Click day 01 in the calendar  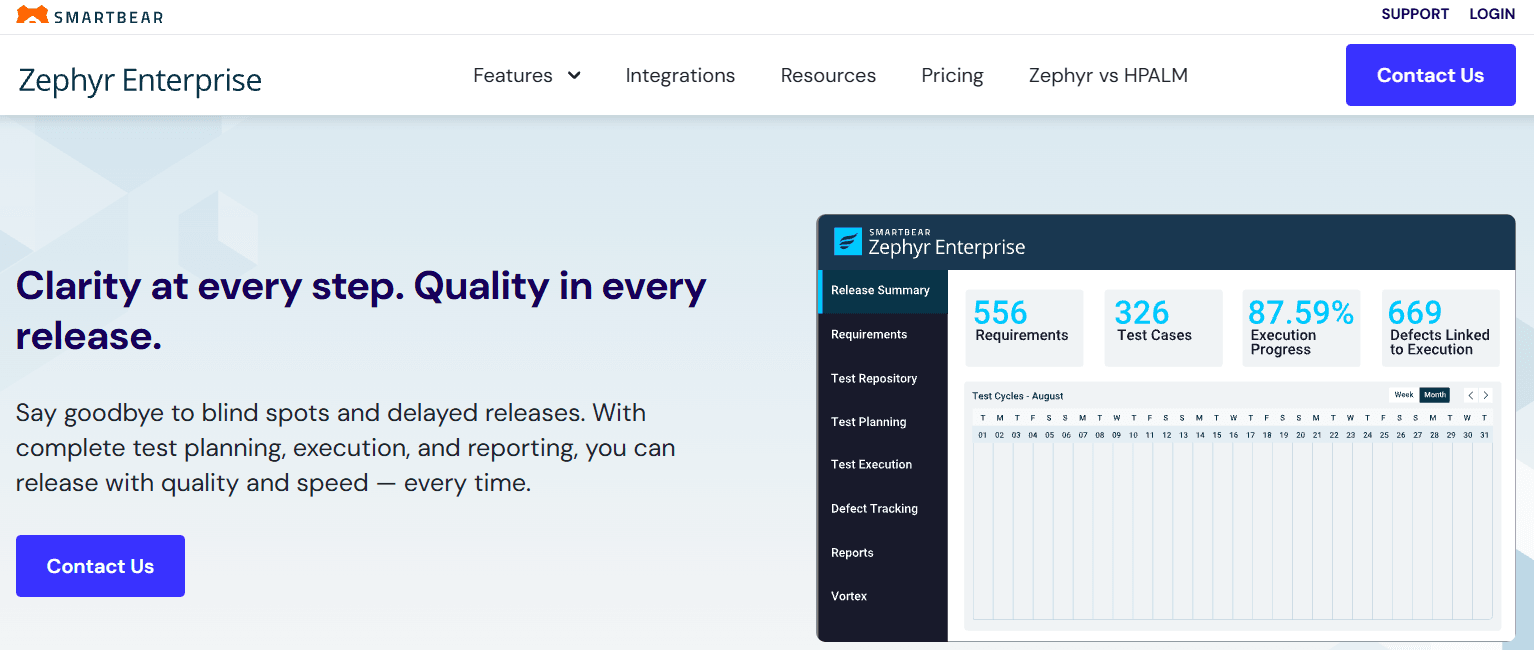point(983,435)
